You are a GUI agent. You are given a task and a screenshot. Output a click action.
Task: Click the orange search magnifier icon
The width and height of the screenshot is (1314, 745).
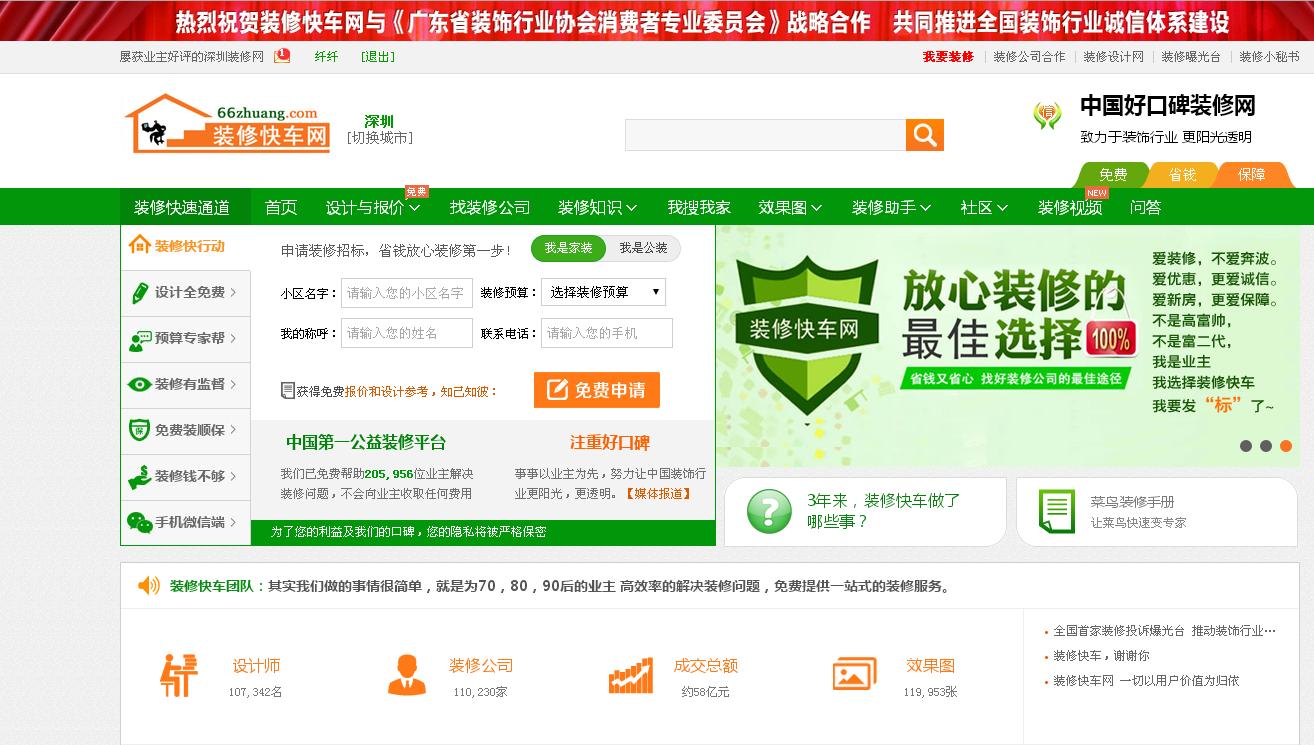tap(923, 134)
